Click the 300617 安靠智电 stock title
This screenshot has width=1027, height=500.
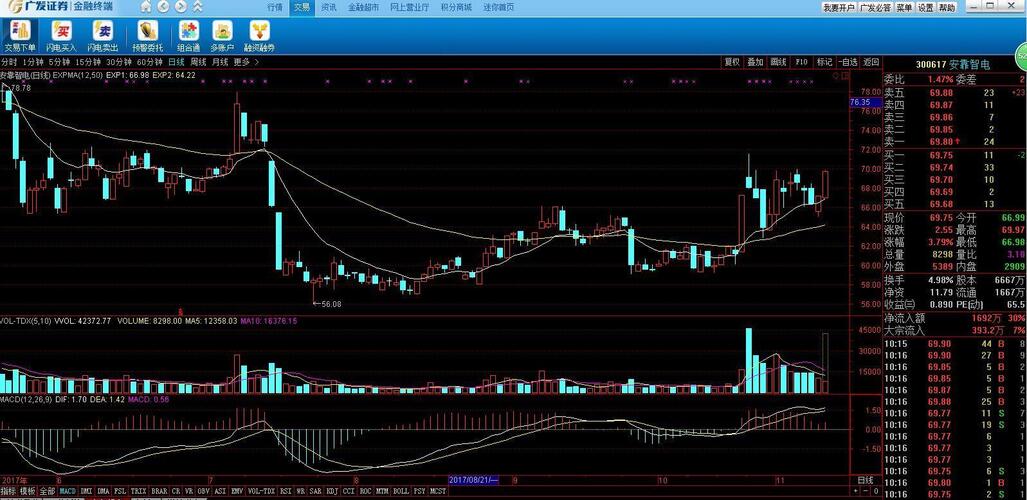(x=953, y=64)
